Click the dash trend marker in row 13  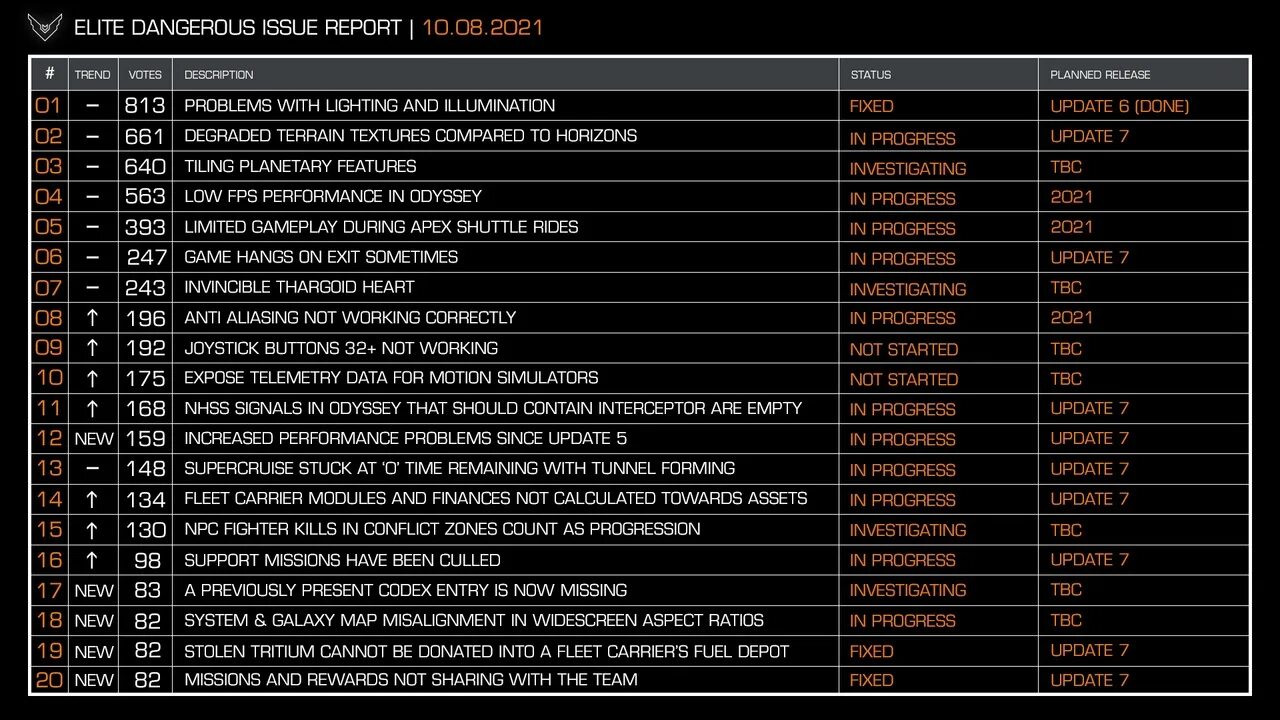pyautogui.click(x=93, y=469)
